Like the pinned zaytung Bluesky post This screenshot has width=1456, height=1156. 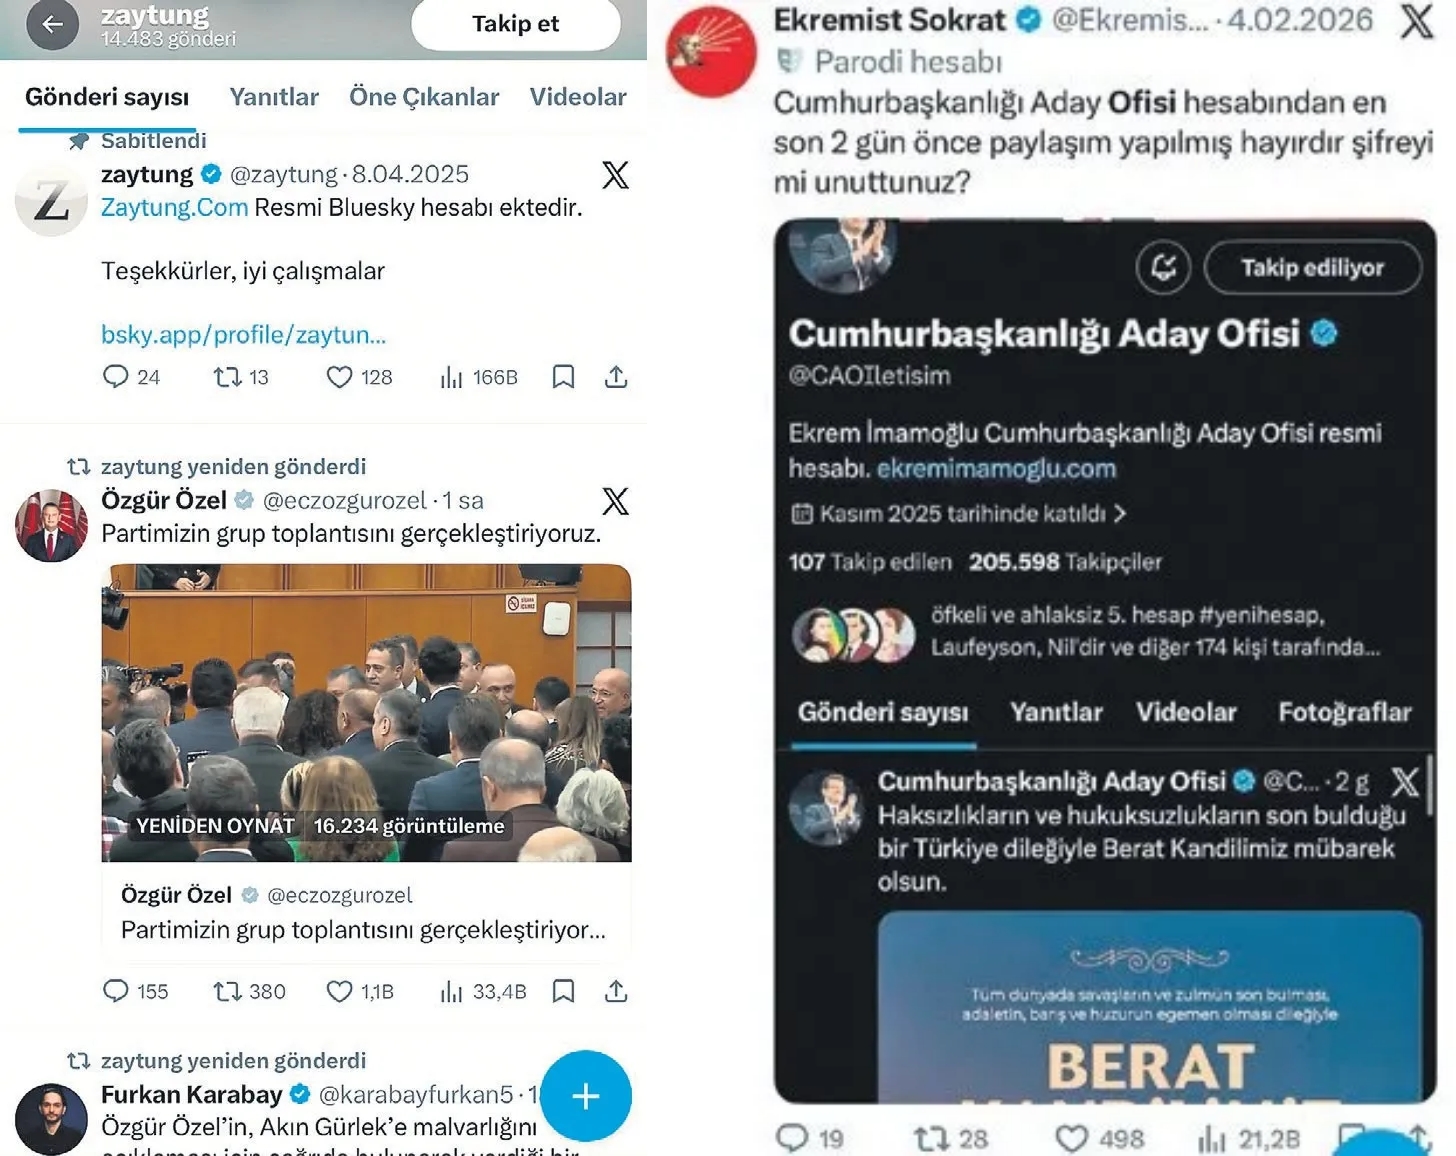point(359,377)
